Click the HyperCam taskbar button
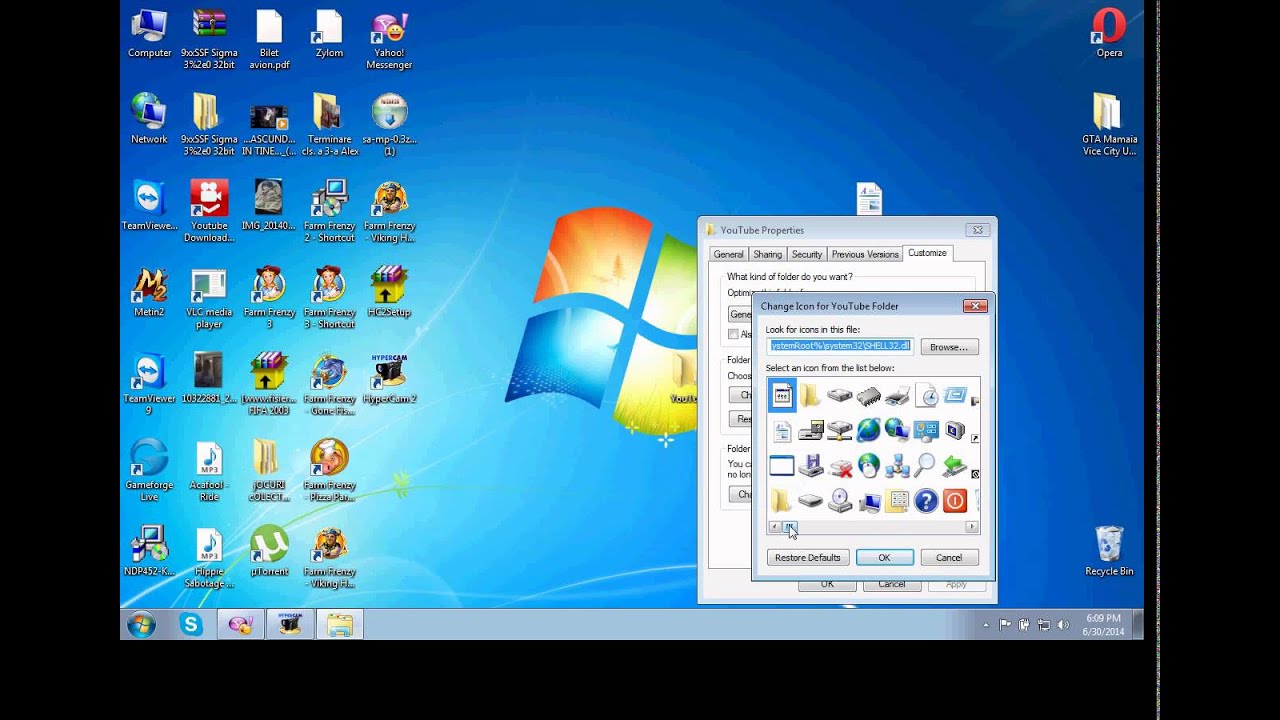The height and width of the screenshot is (720, 1280). 289,625
